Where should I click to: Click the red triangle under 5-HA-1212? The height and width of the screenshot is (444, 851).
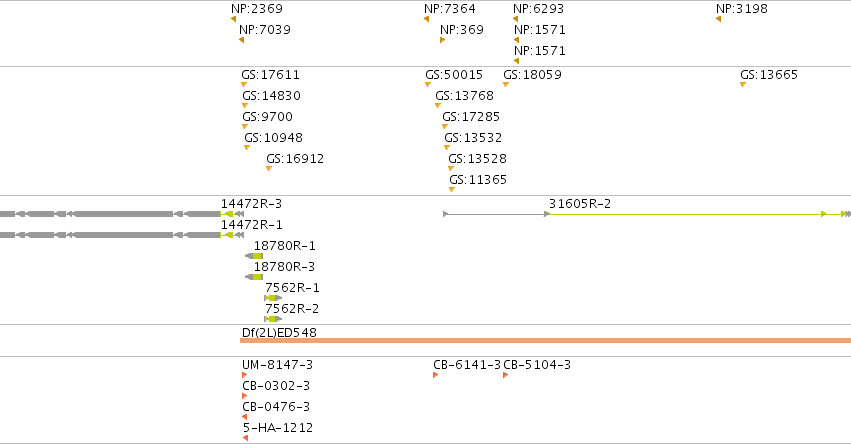click(x=245, y=438)
